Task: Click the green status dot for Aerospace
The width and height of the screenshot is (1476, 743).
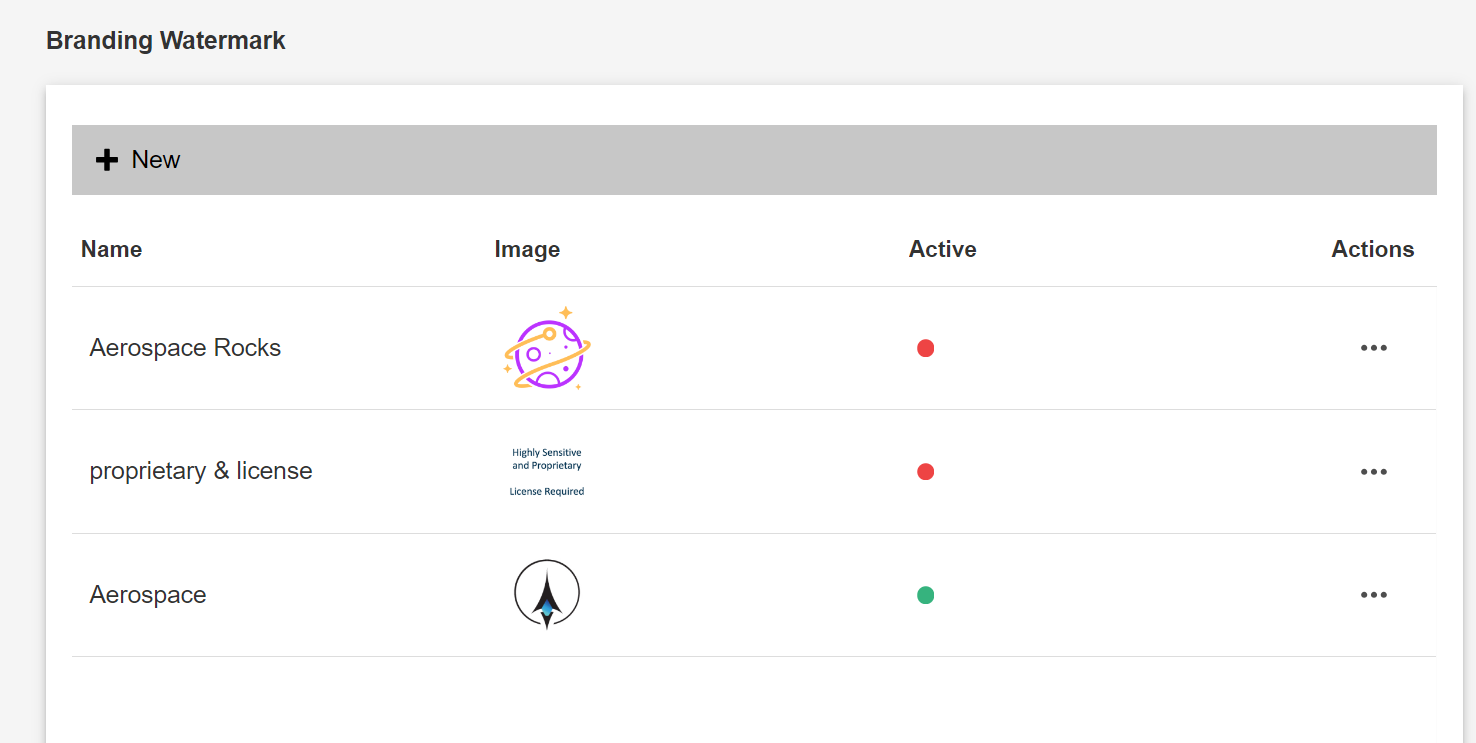Action: click(x=925, y=594)
